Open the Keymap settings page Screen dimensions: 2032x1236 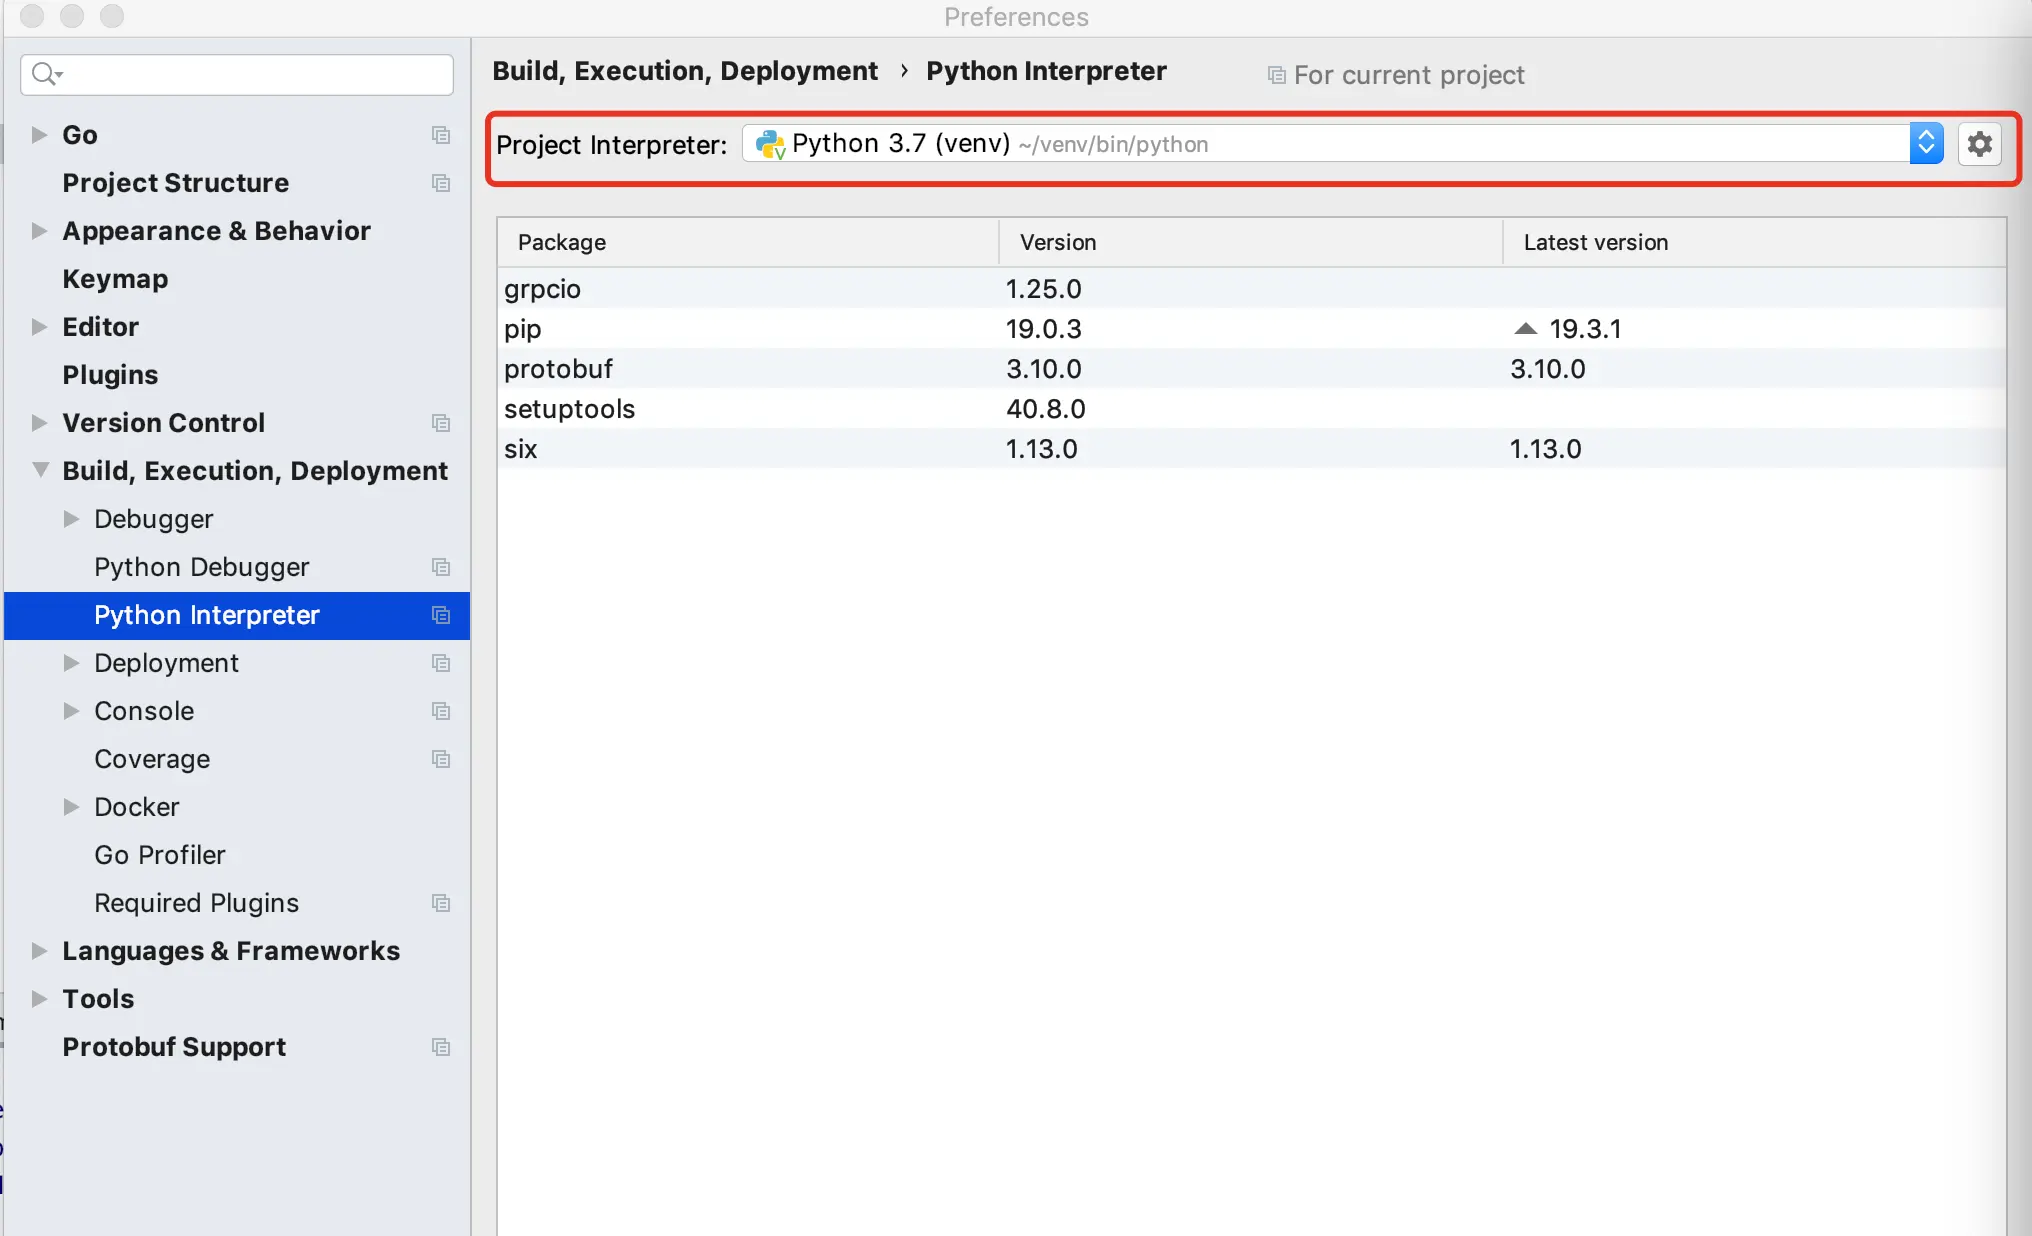point(115,279)
